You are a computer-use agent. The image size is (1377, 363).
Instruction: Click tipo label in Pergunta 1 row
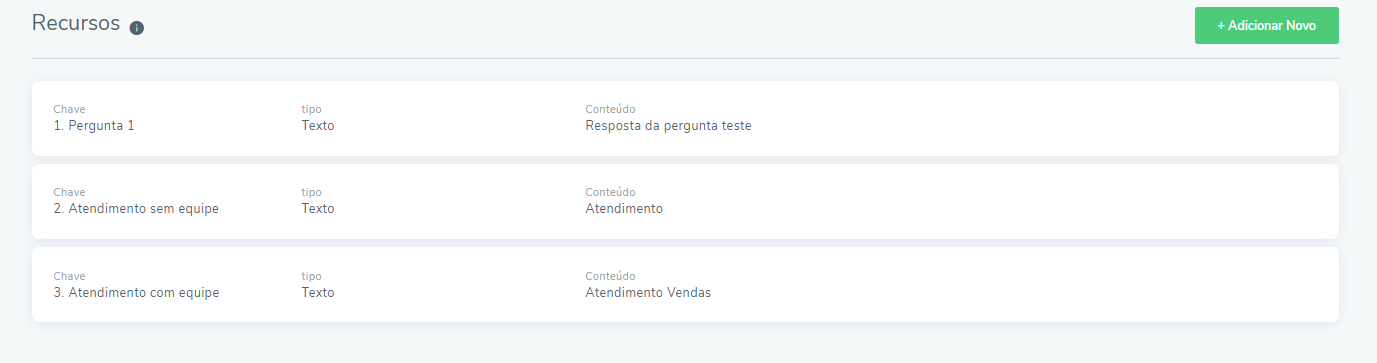tap(311, 109)
